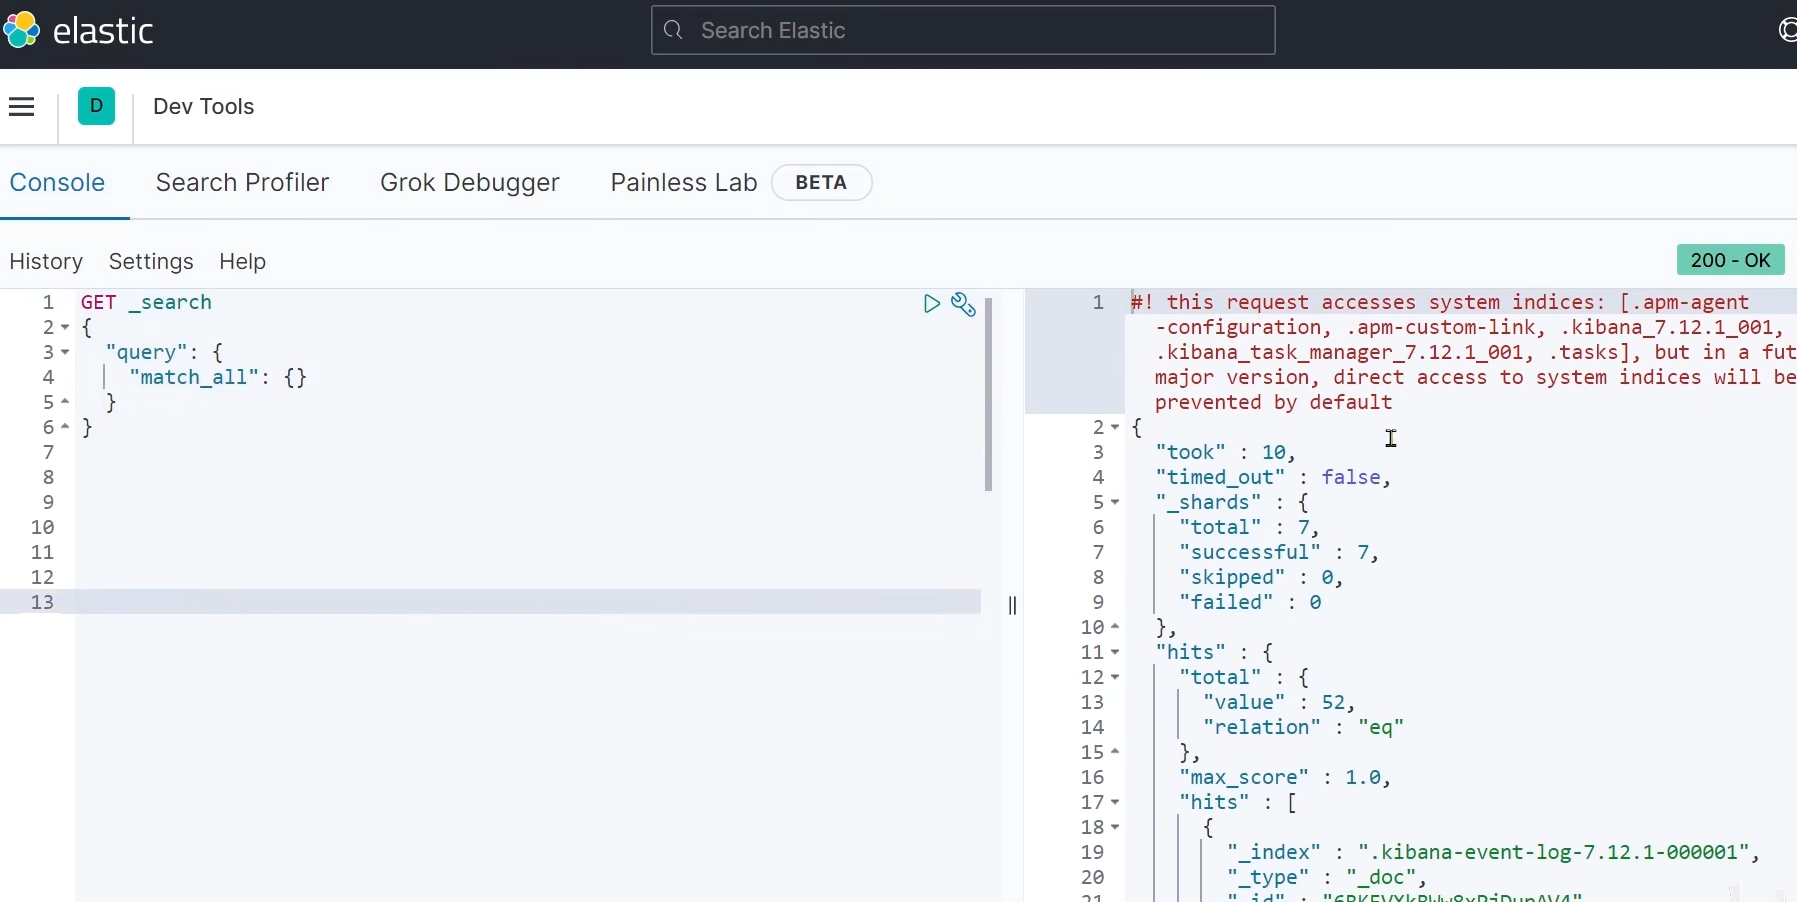Click the search magnifier icon
The height and width of the screenshot is (902, 1797).
point(674,31)
